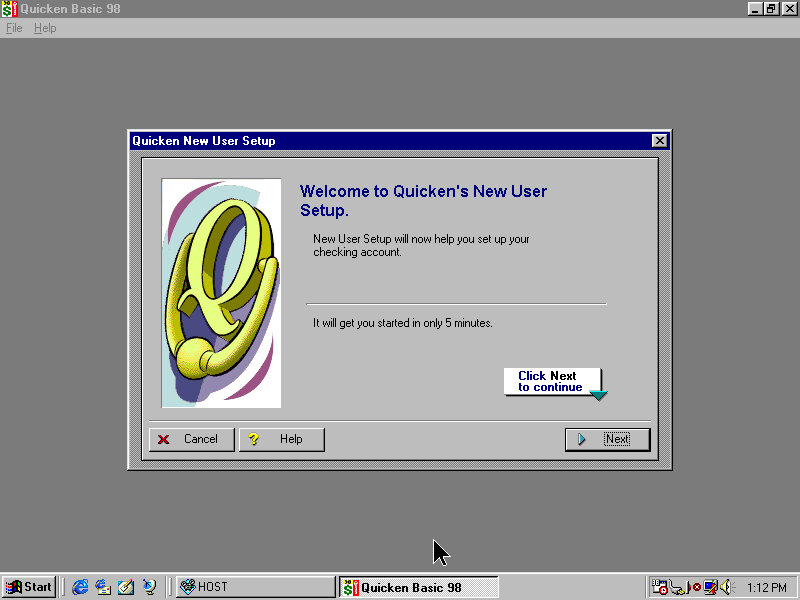This screenshot has width=800, height=600.
Task: Click the Show Desktop quick launch icon
Action: [x=126, y=587]
